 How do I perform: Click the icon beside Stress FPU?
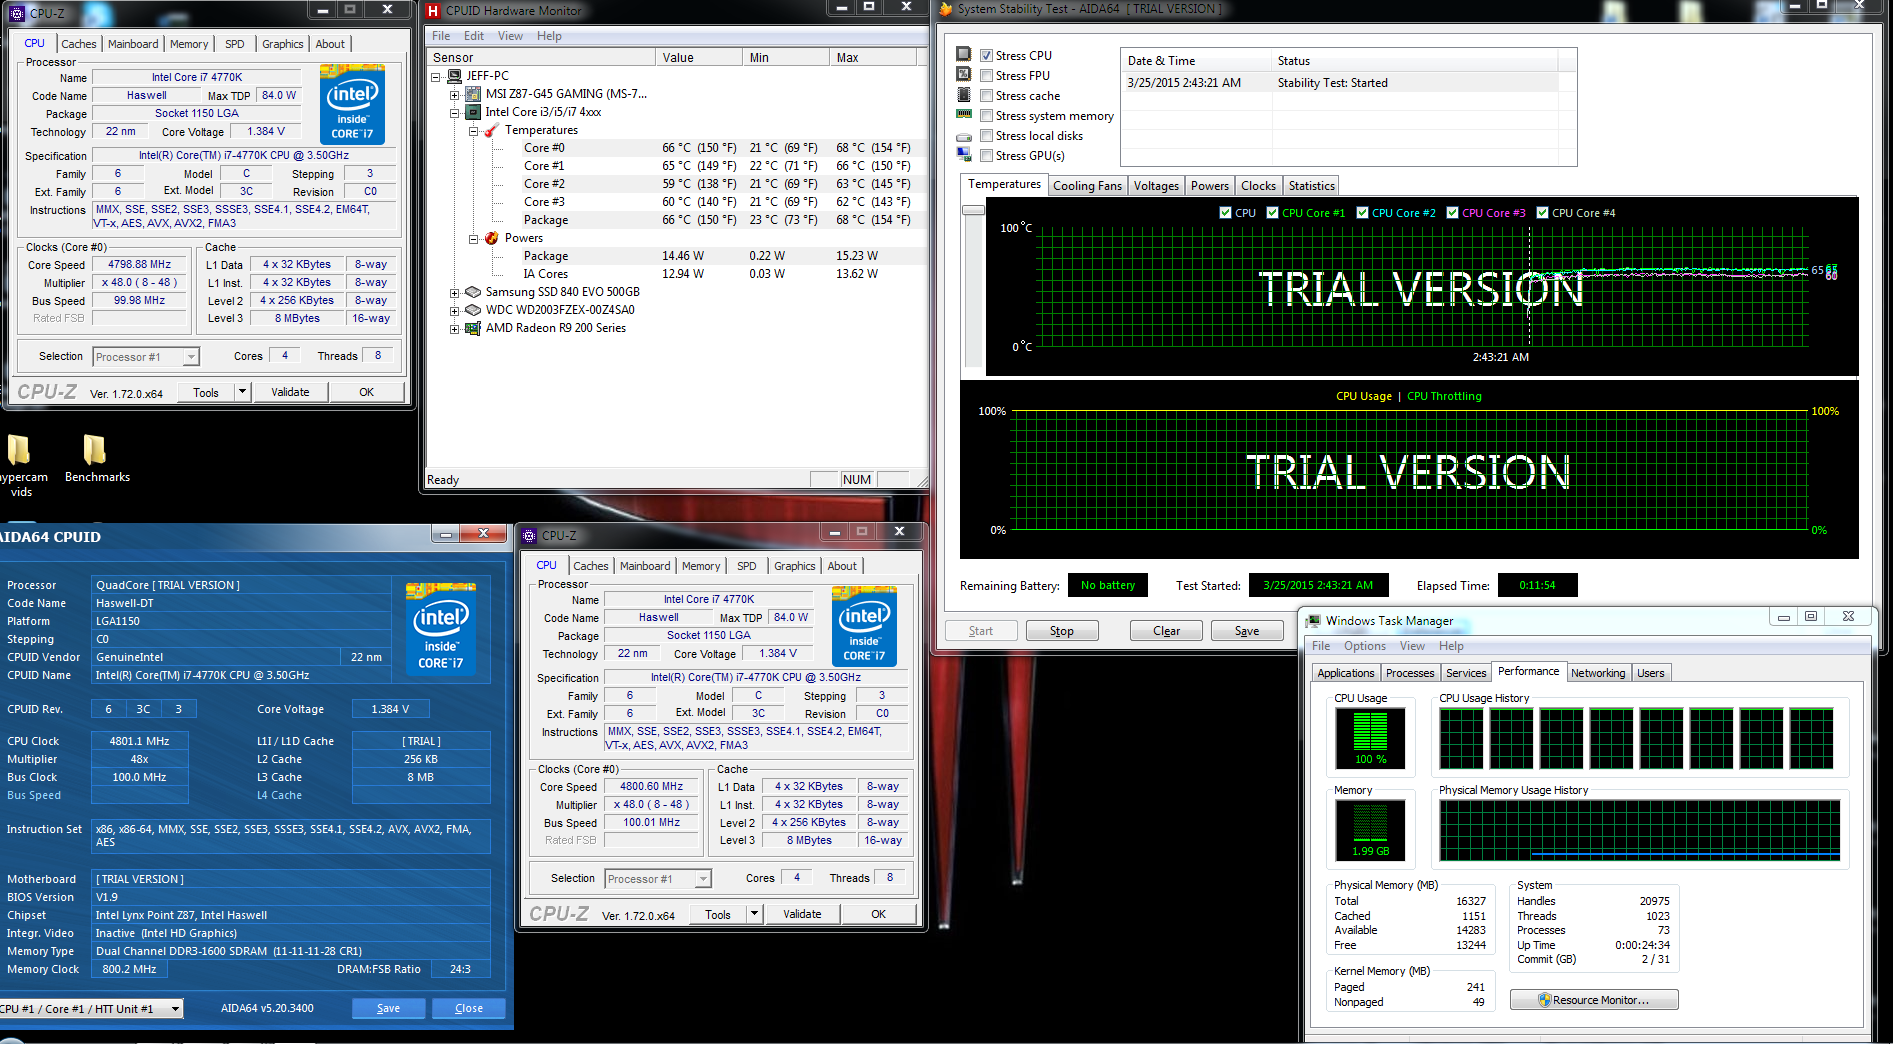pyautogui.click(x=964, y=74)
